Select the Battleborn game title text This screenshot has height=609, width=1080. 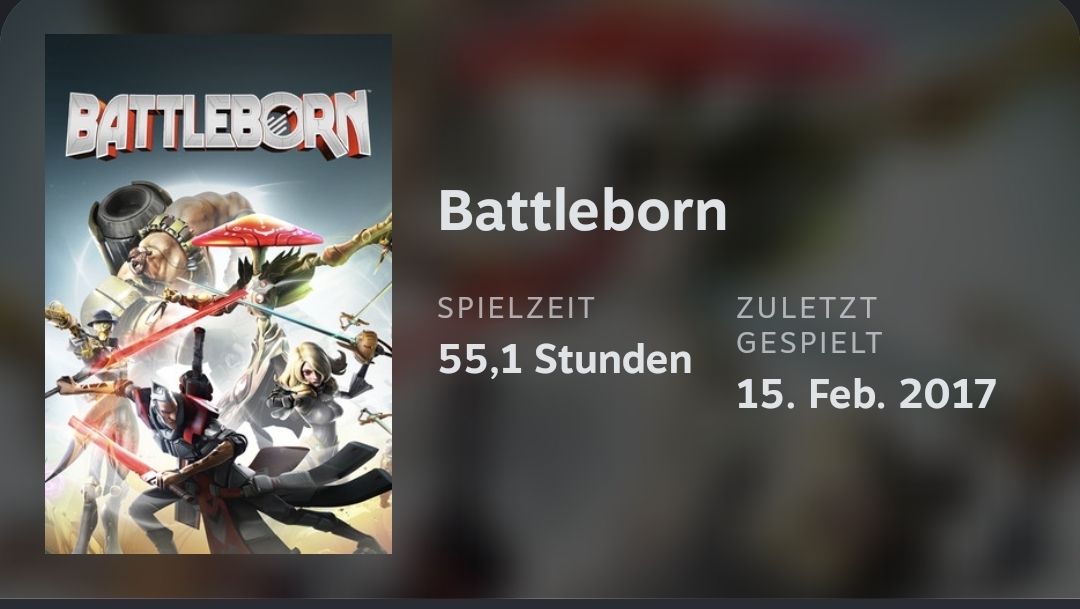click(x=583, y=210)
